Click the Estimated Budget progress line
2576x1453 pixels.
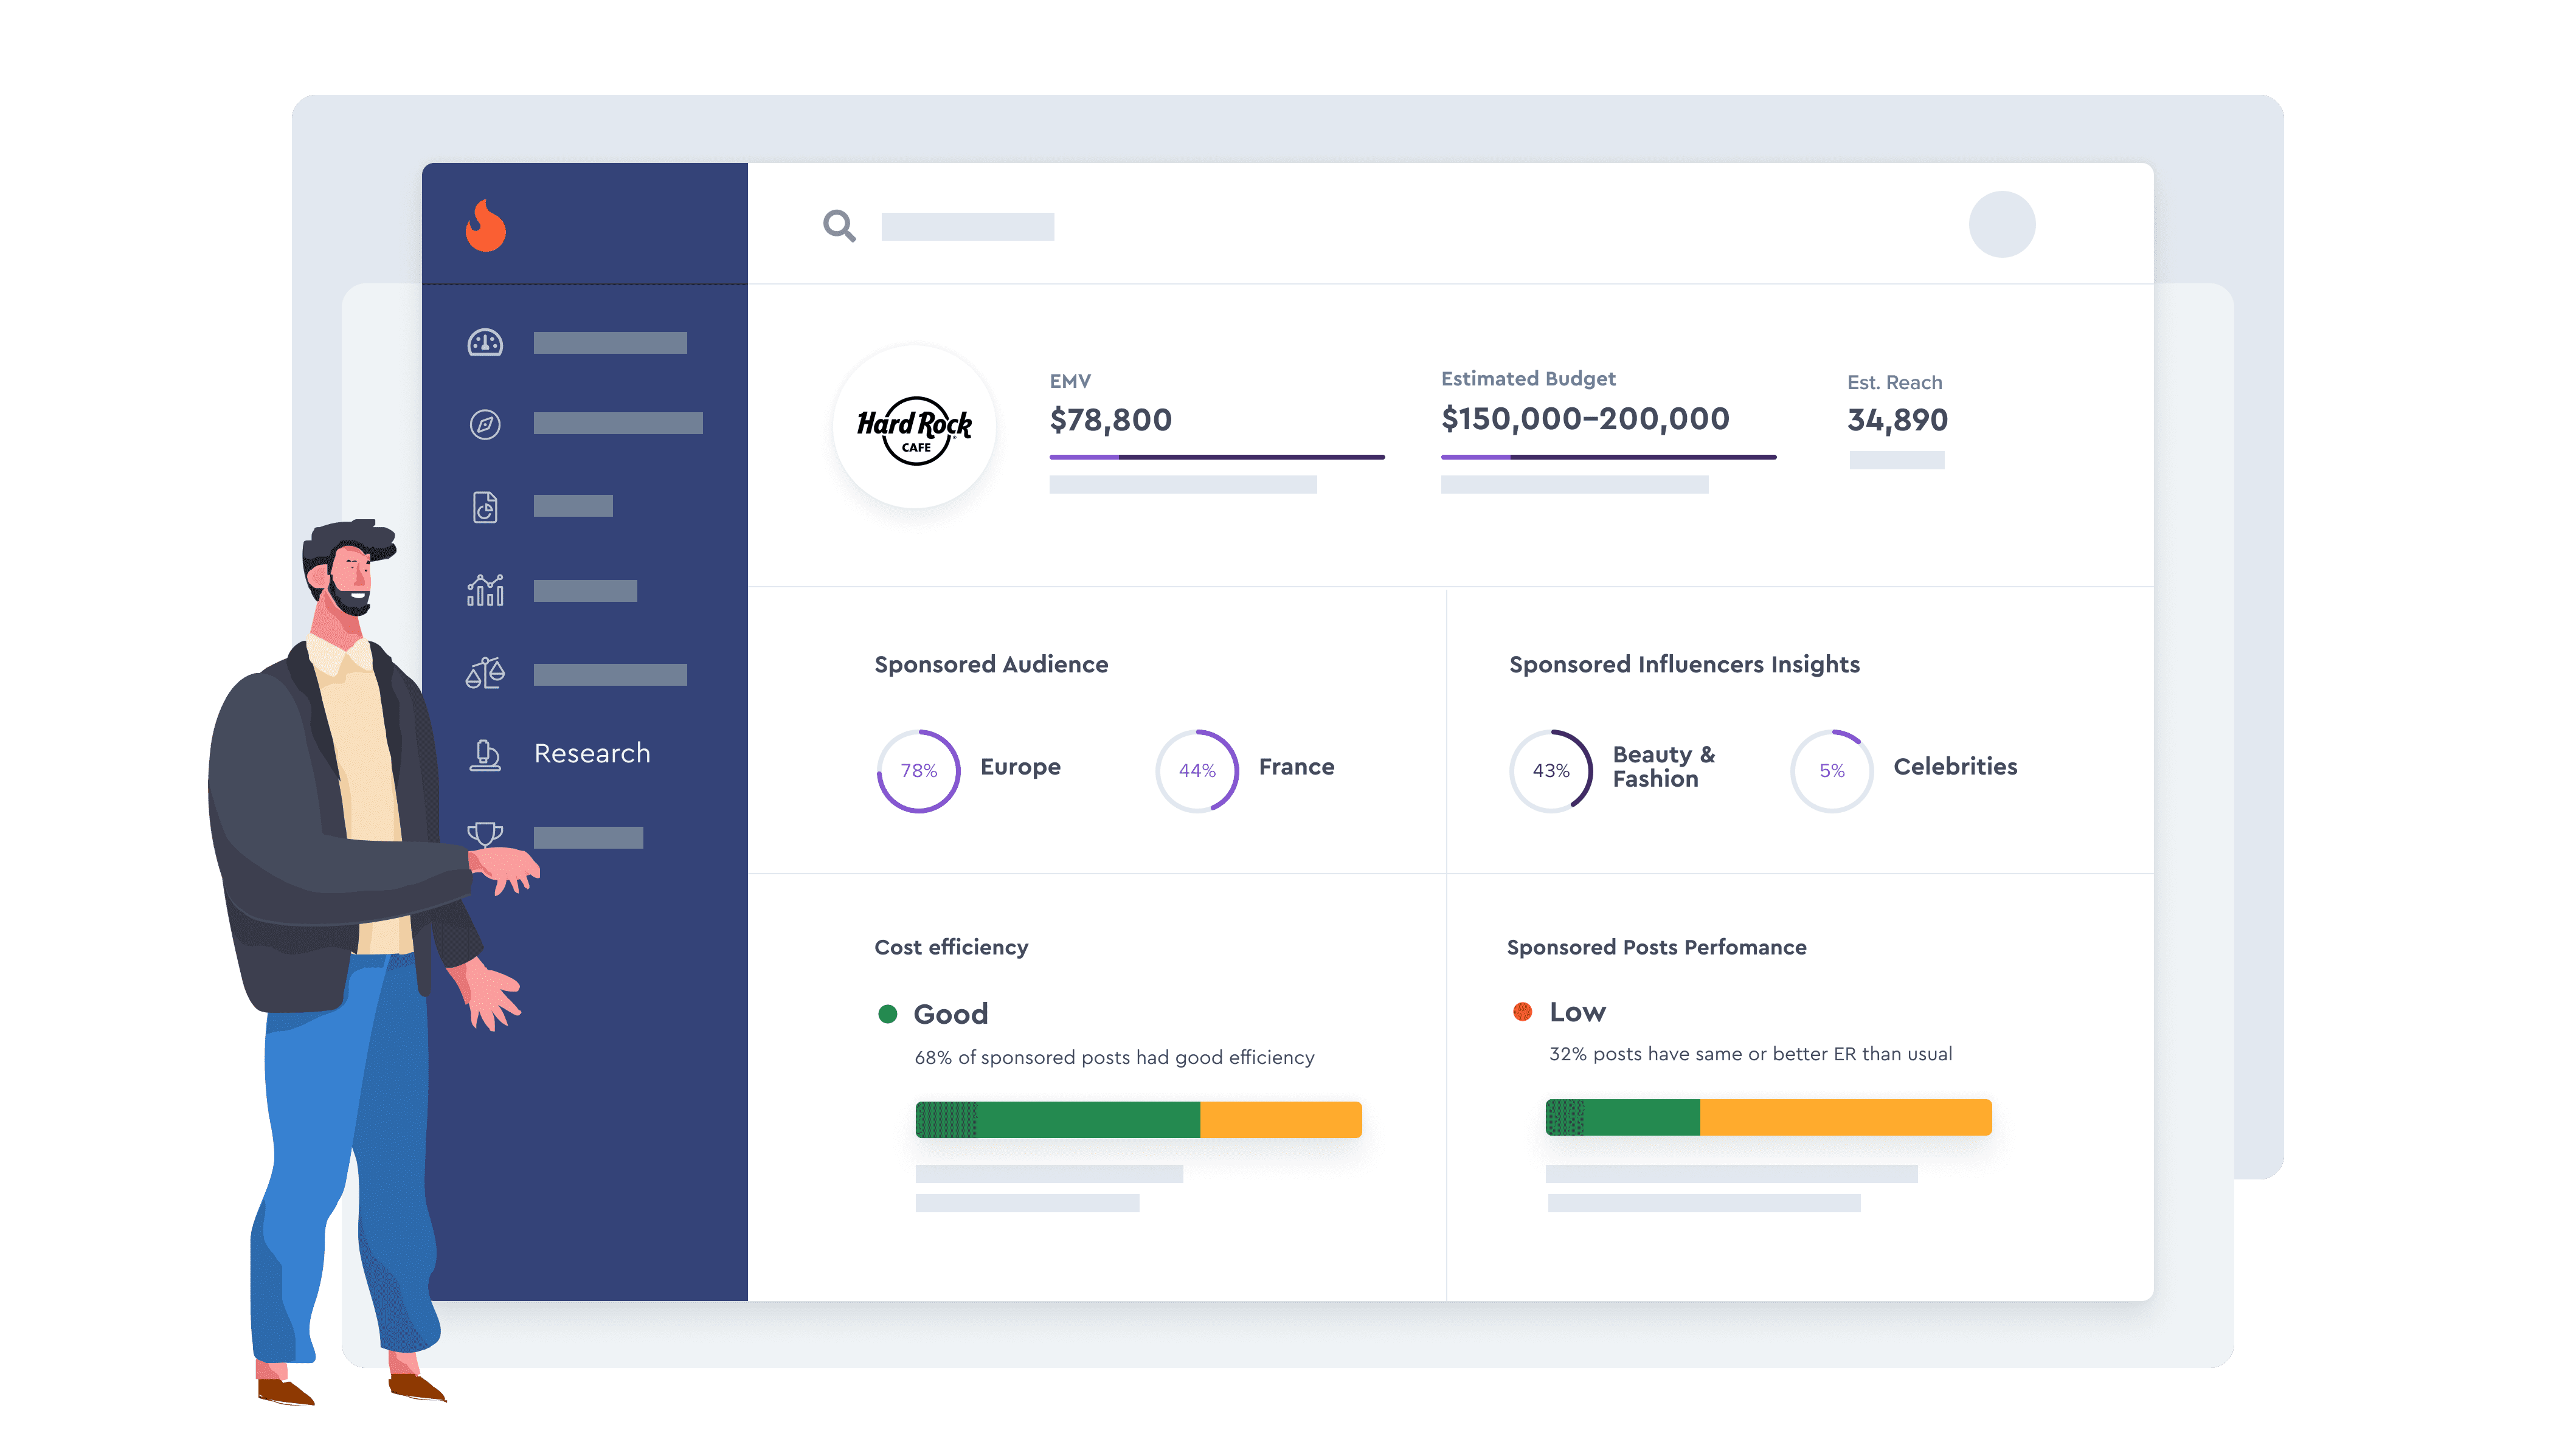click(1608, 457)
